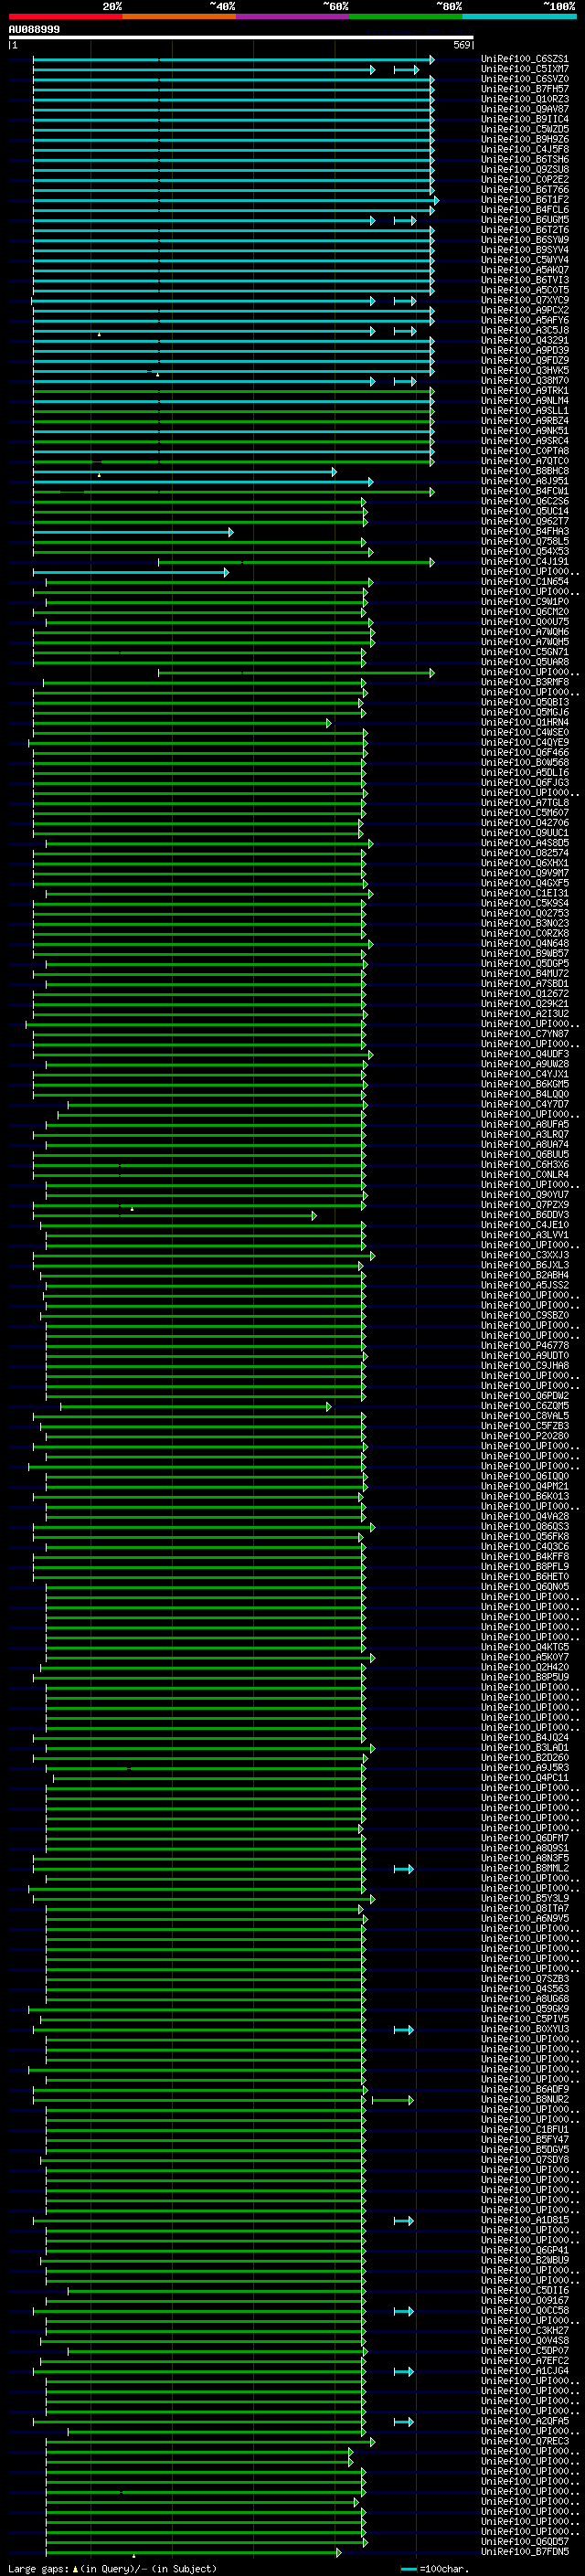Select the UniRef100_Q4N648 label
The height and width of the screenshot is (2576, 585).
[525, 943]
